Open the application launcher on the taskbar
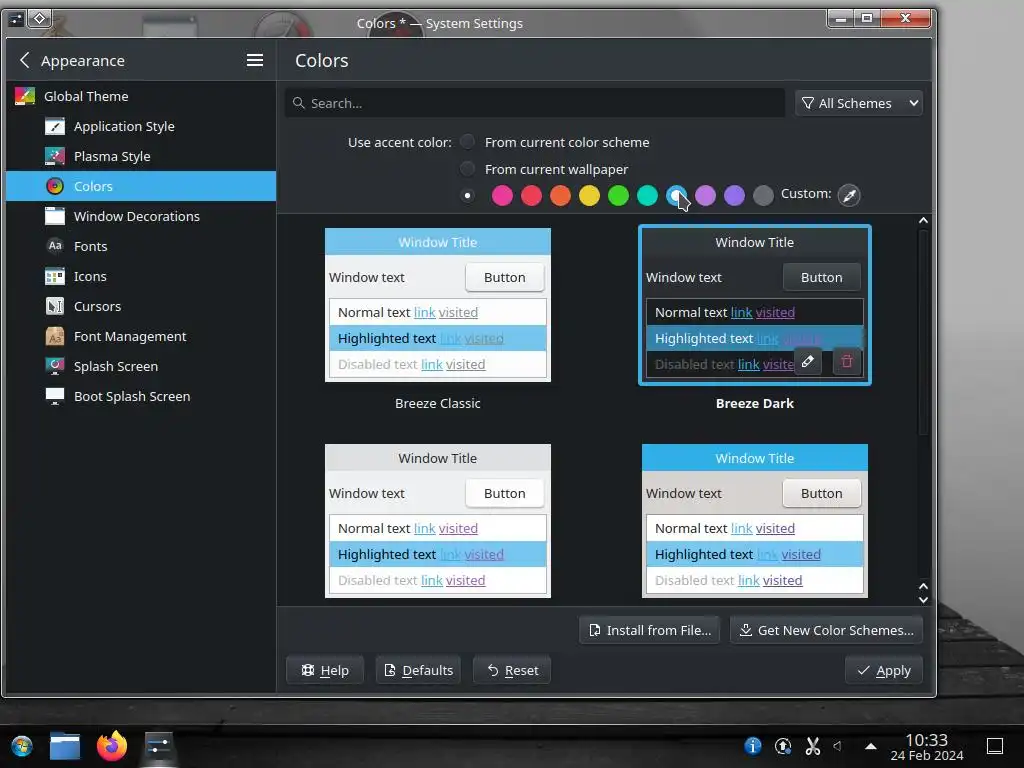Viewport: 1024px width, 768px height. [x=22, y=746]
